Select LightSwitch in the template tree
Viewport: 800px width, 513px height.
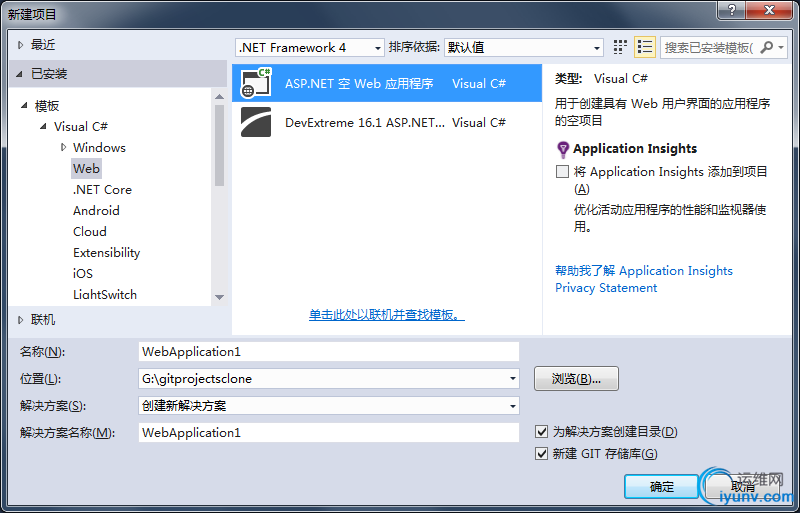105,295
